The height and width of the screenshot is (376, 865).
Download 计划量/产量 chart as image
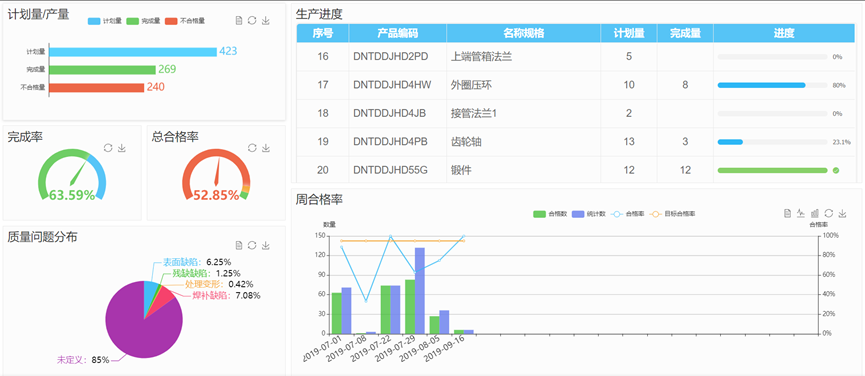(265, 20)
